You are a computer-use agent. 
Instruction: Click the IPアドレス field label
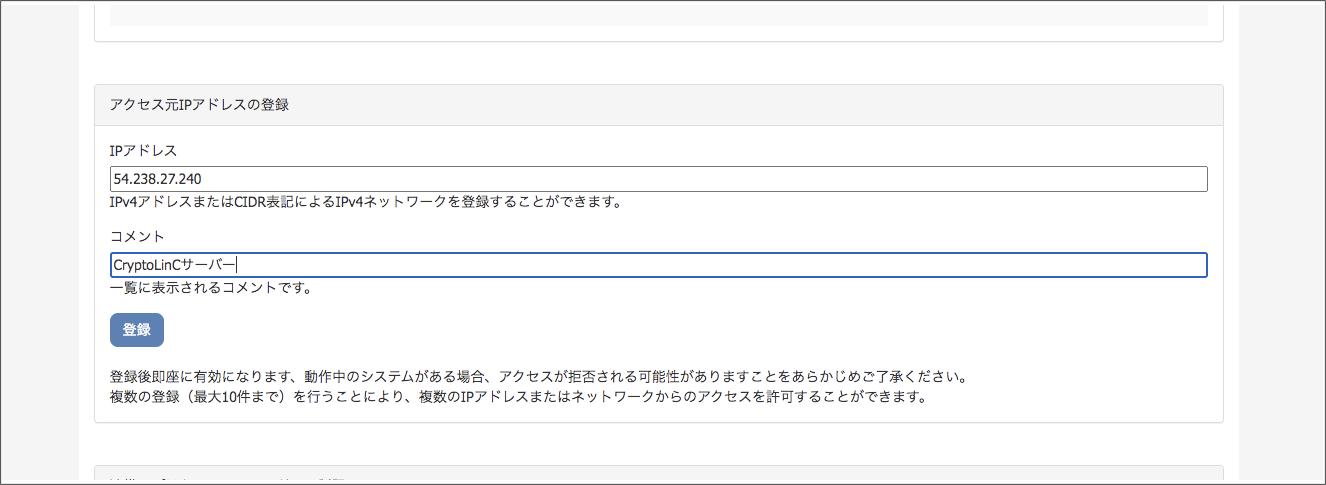(x=143, y=150)
